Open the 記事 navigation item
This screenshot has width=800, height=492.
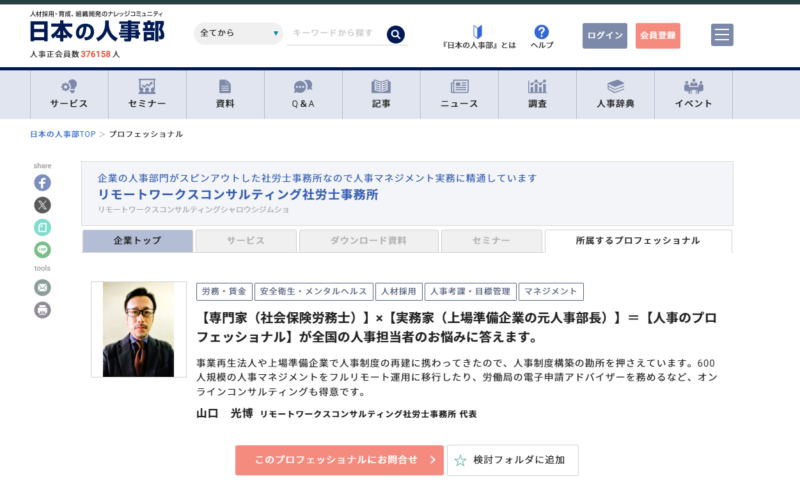tap(381, 94)
